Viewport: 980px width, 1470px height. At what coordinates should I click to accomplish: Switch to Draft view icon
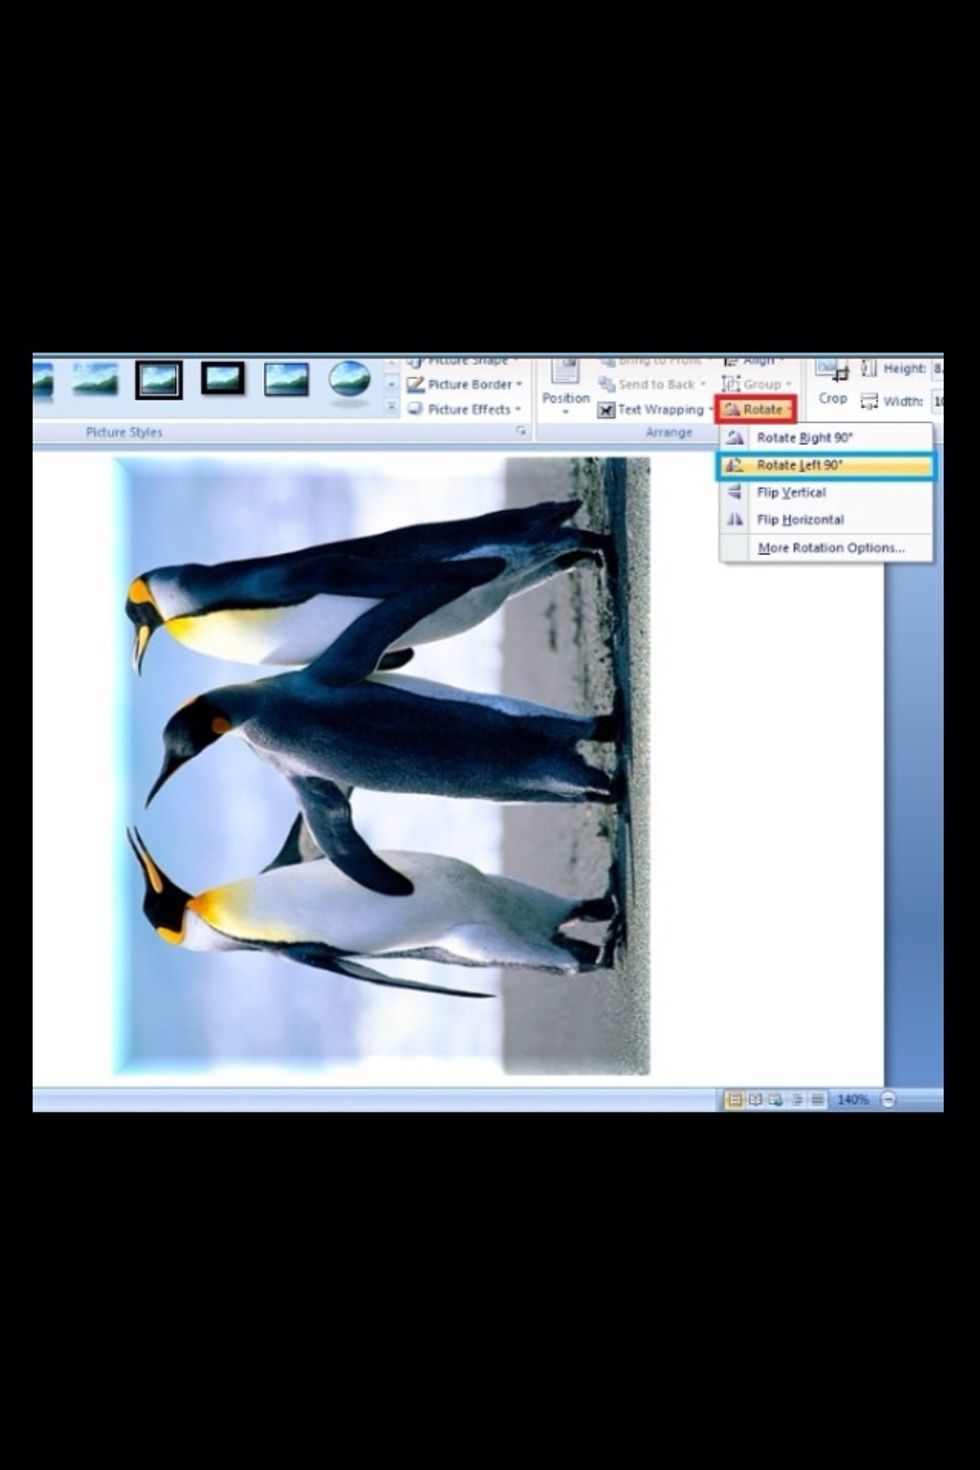(x=817, y=1099)
